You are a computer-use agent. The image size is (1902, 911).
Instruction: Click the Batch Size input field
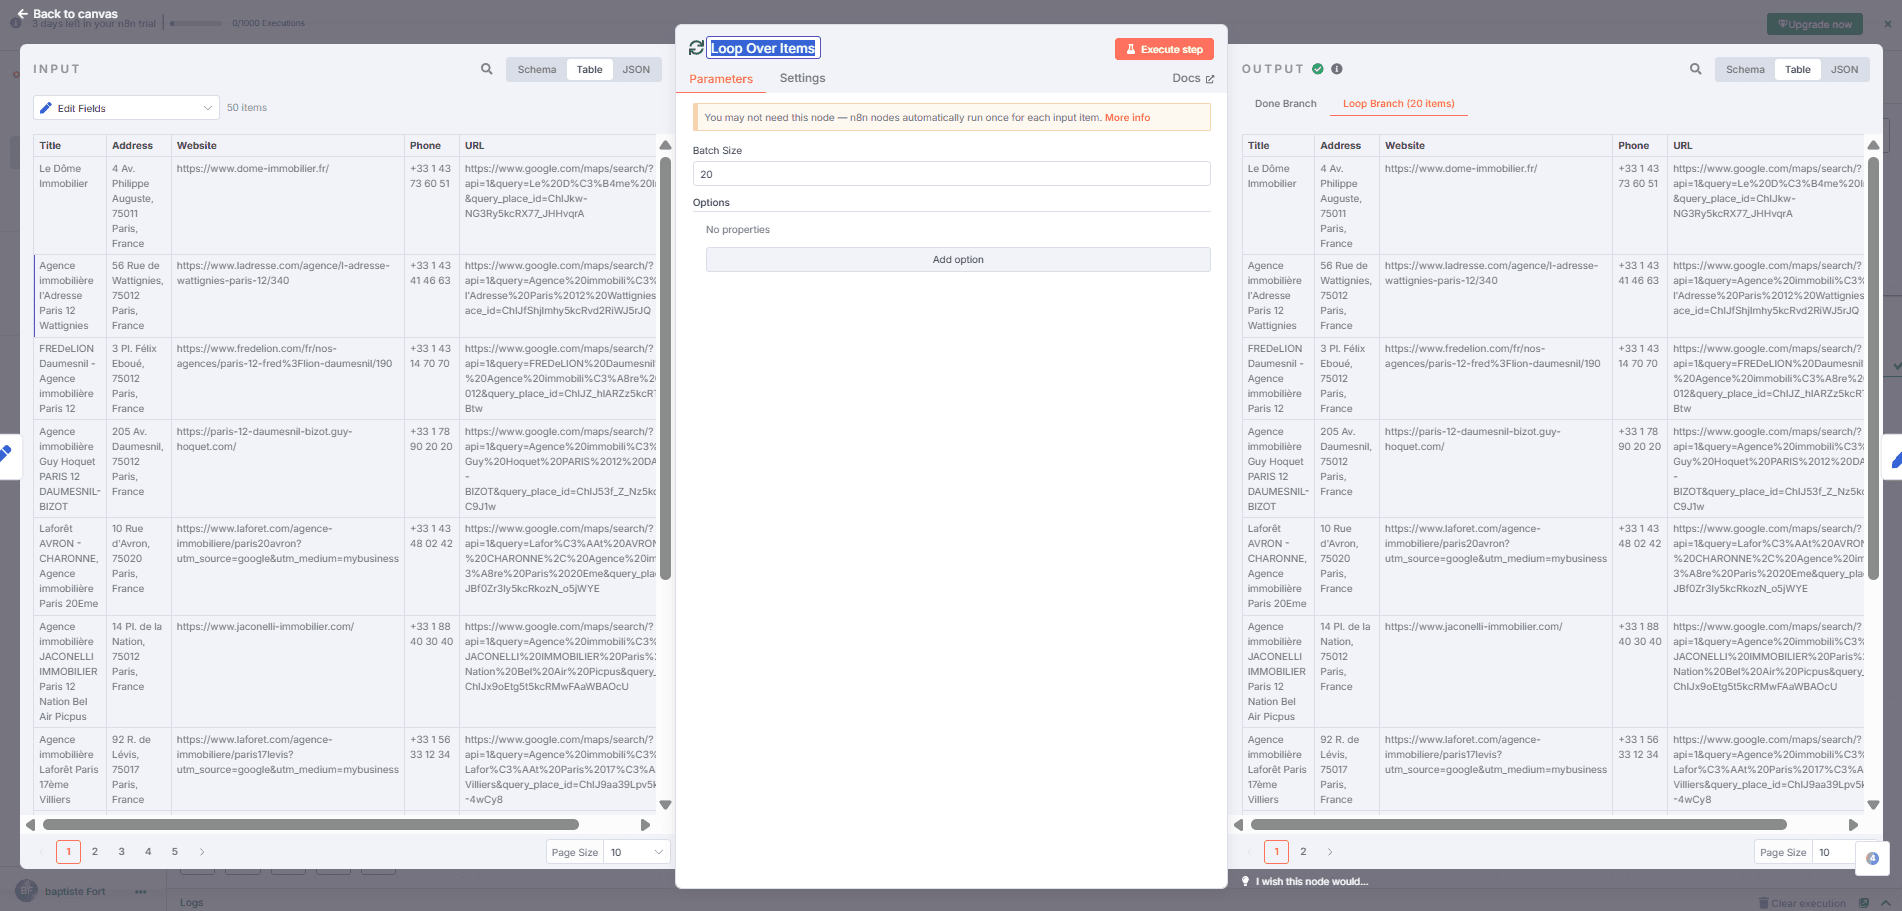[x=951, y=174]
